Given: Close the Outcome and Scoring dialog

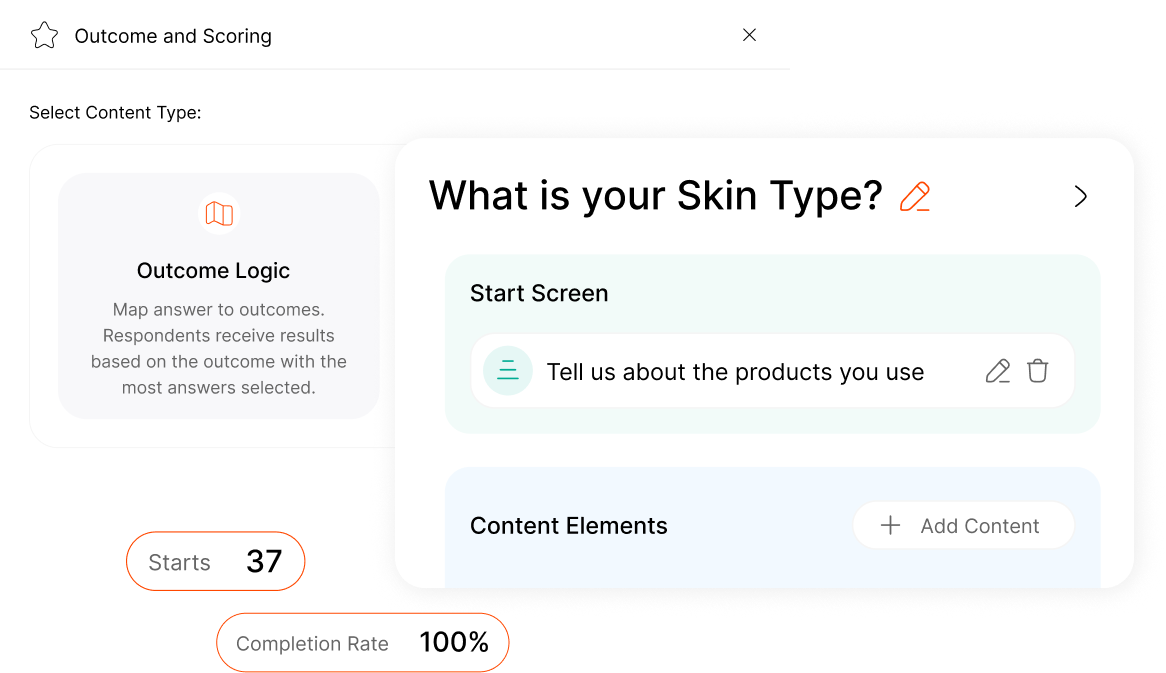Looking at the screenshot, I should coord(749,35).
